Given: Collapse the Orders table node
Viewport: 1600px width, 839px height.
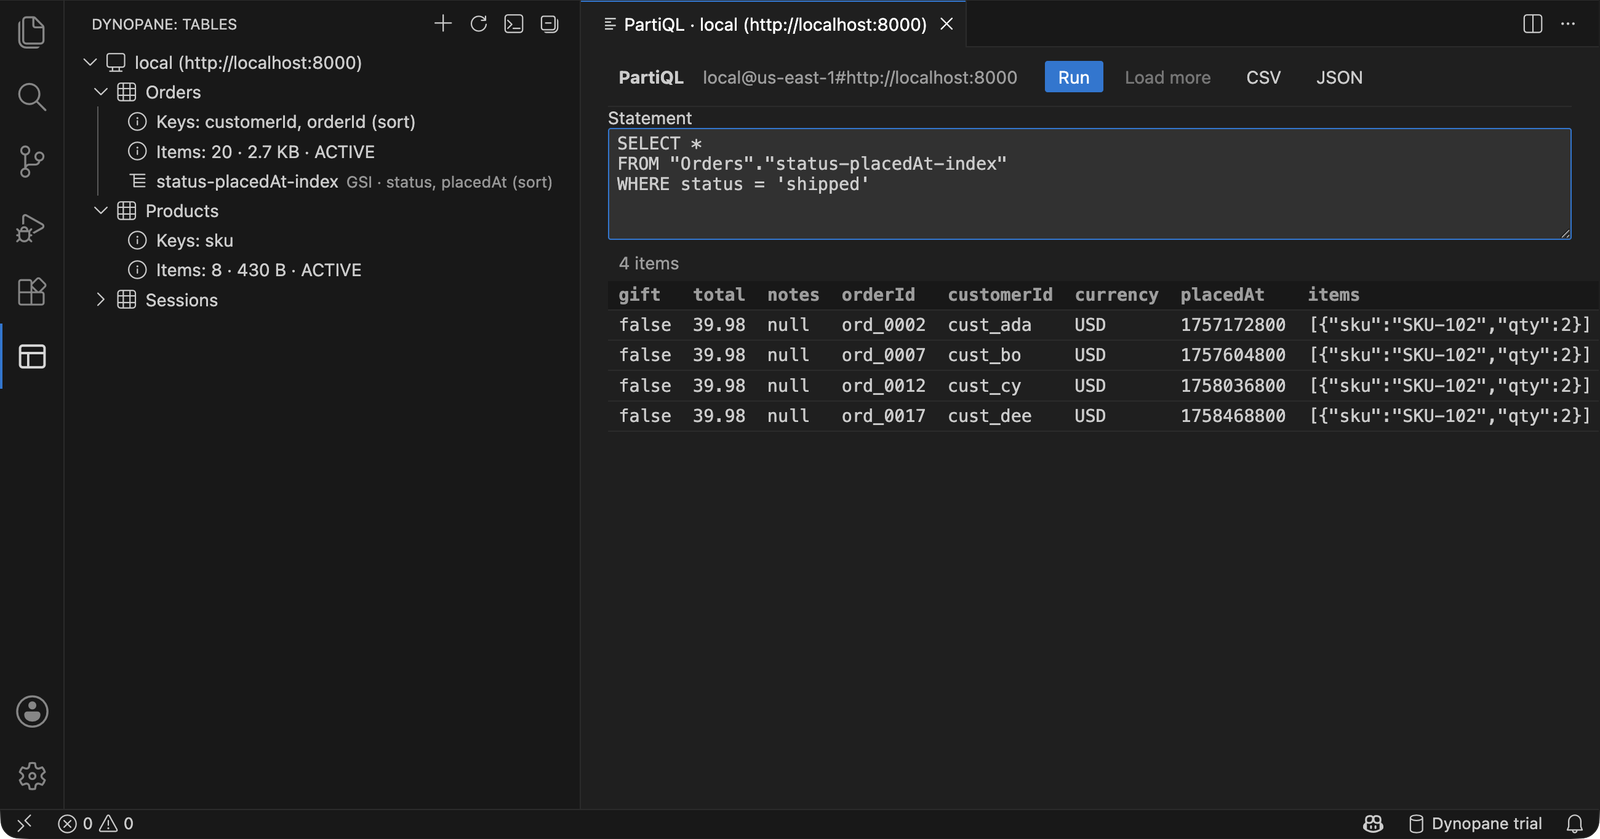Looking at the screenshot, I should [101, 92].
